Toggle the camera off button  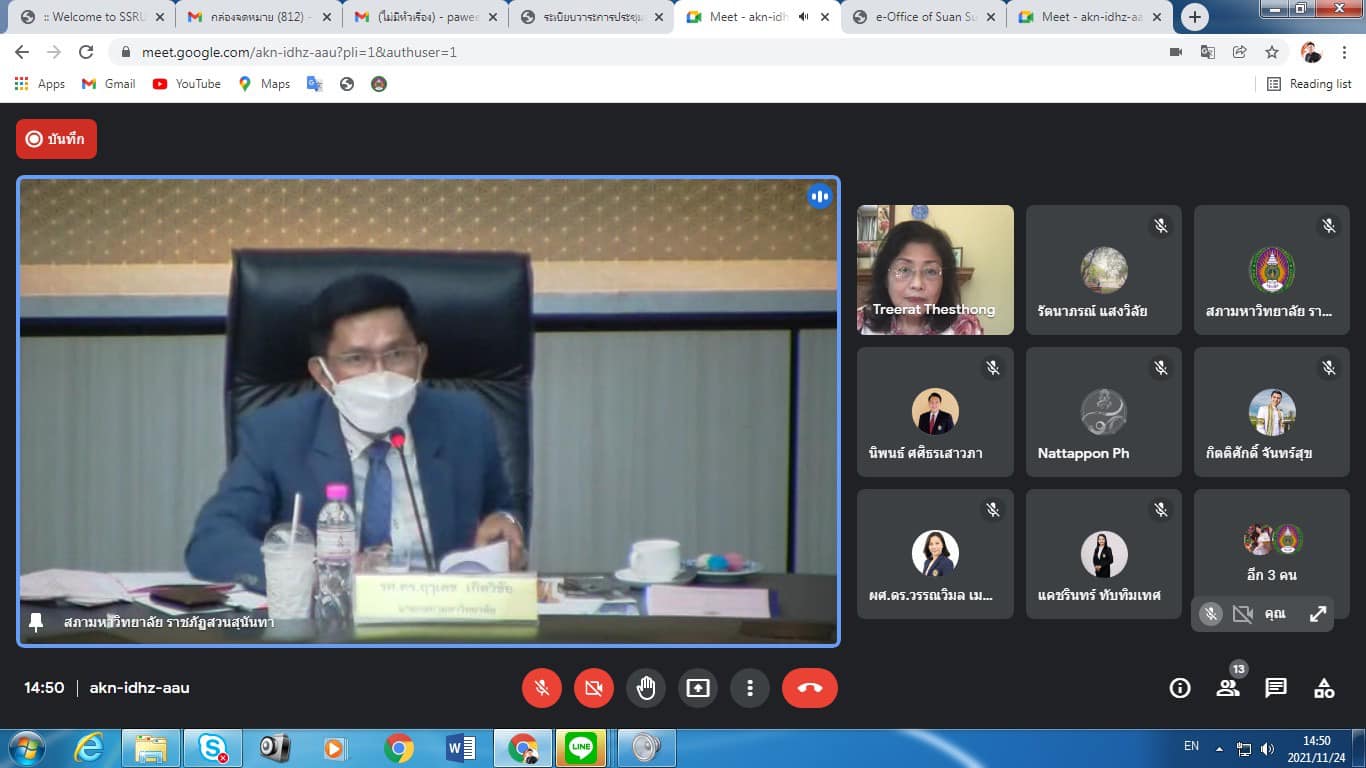tap(594, 688)
